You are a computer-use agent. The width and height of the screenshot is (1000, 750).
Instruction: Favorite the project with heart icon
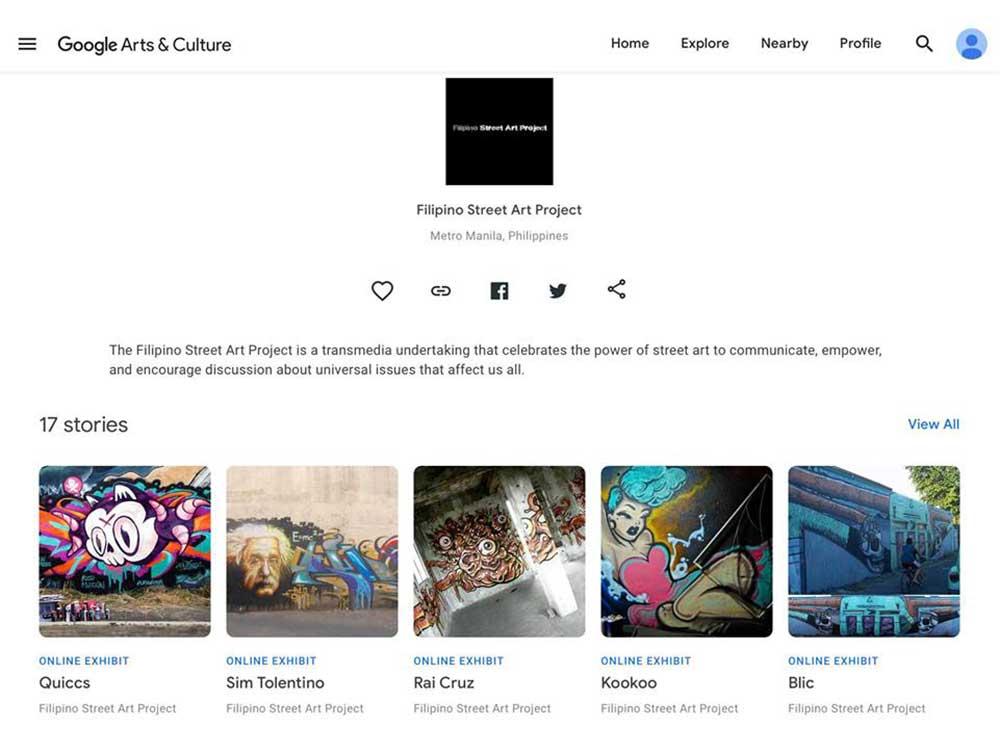[382, 290]
